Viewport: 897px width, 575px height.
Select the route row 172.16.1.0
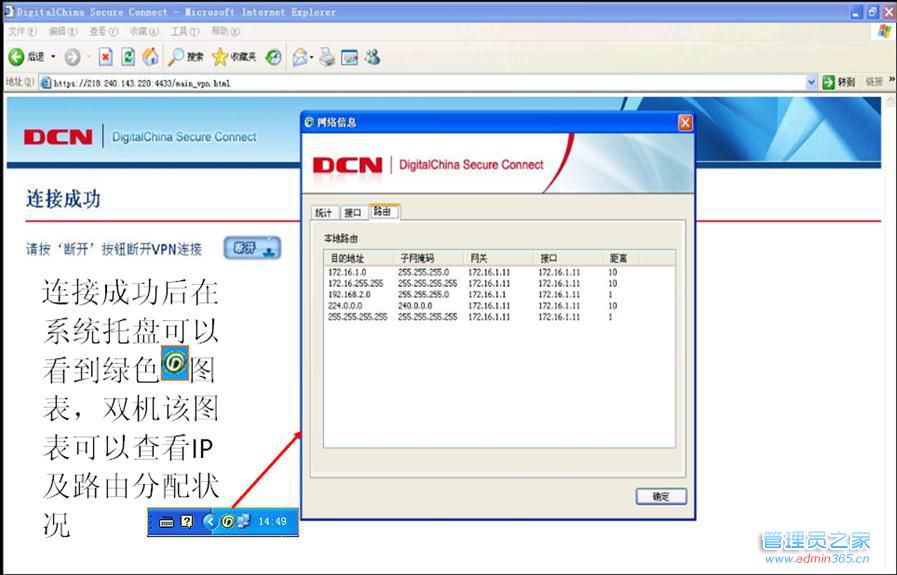click(499, 272)
